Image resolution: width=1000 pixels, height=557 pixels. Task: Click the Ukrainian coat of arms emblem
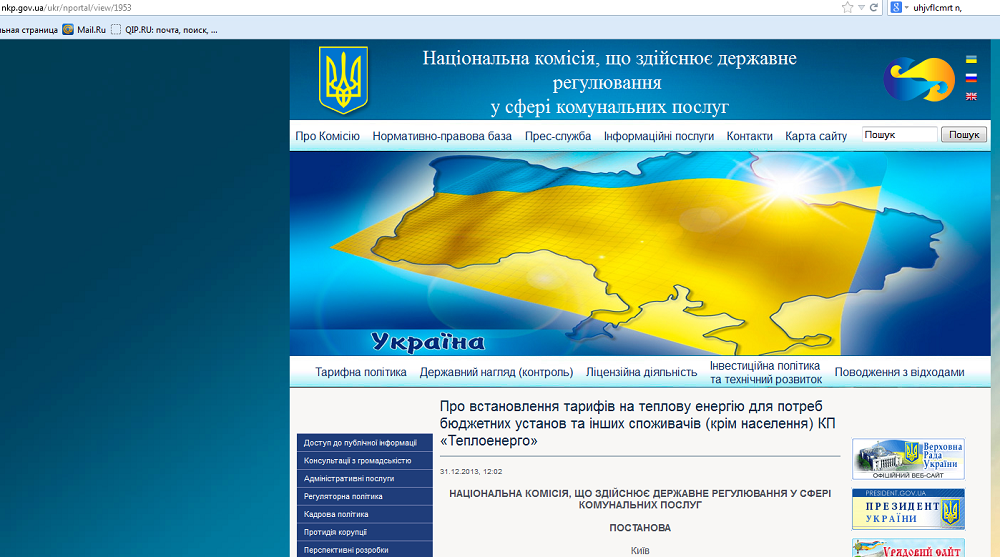(343, 80)
